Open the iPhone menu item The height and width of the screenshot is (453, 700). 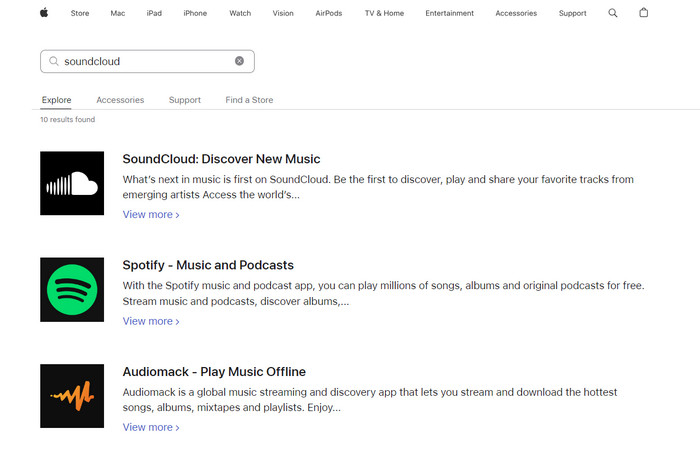(195, 13)
